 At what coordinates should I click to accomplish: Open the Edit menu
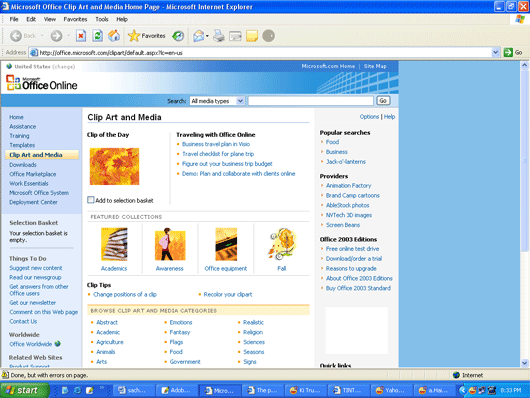point(31,19)
